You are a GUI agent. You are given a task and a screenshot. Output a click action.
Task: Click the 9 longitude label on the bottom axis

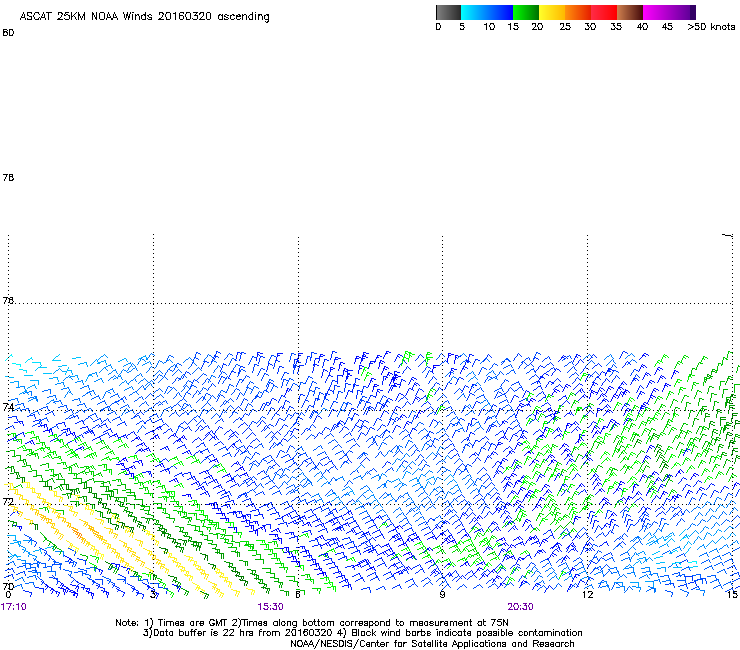442,594
